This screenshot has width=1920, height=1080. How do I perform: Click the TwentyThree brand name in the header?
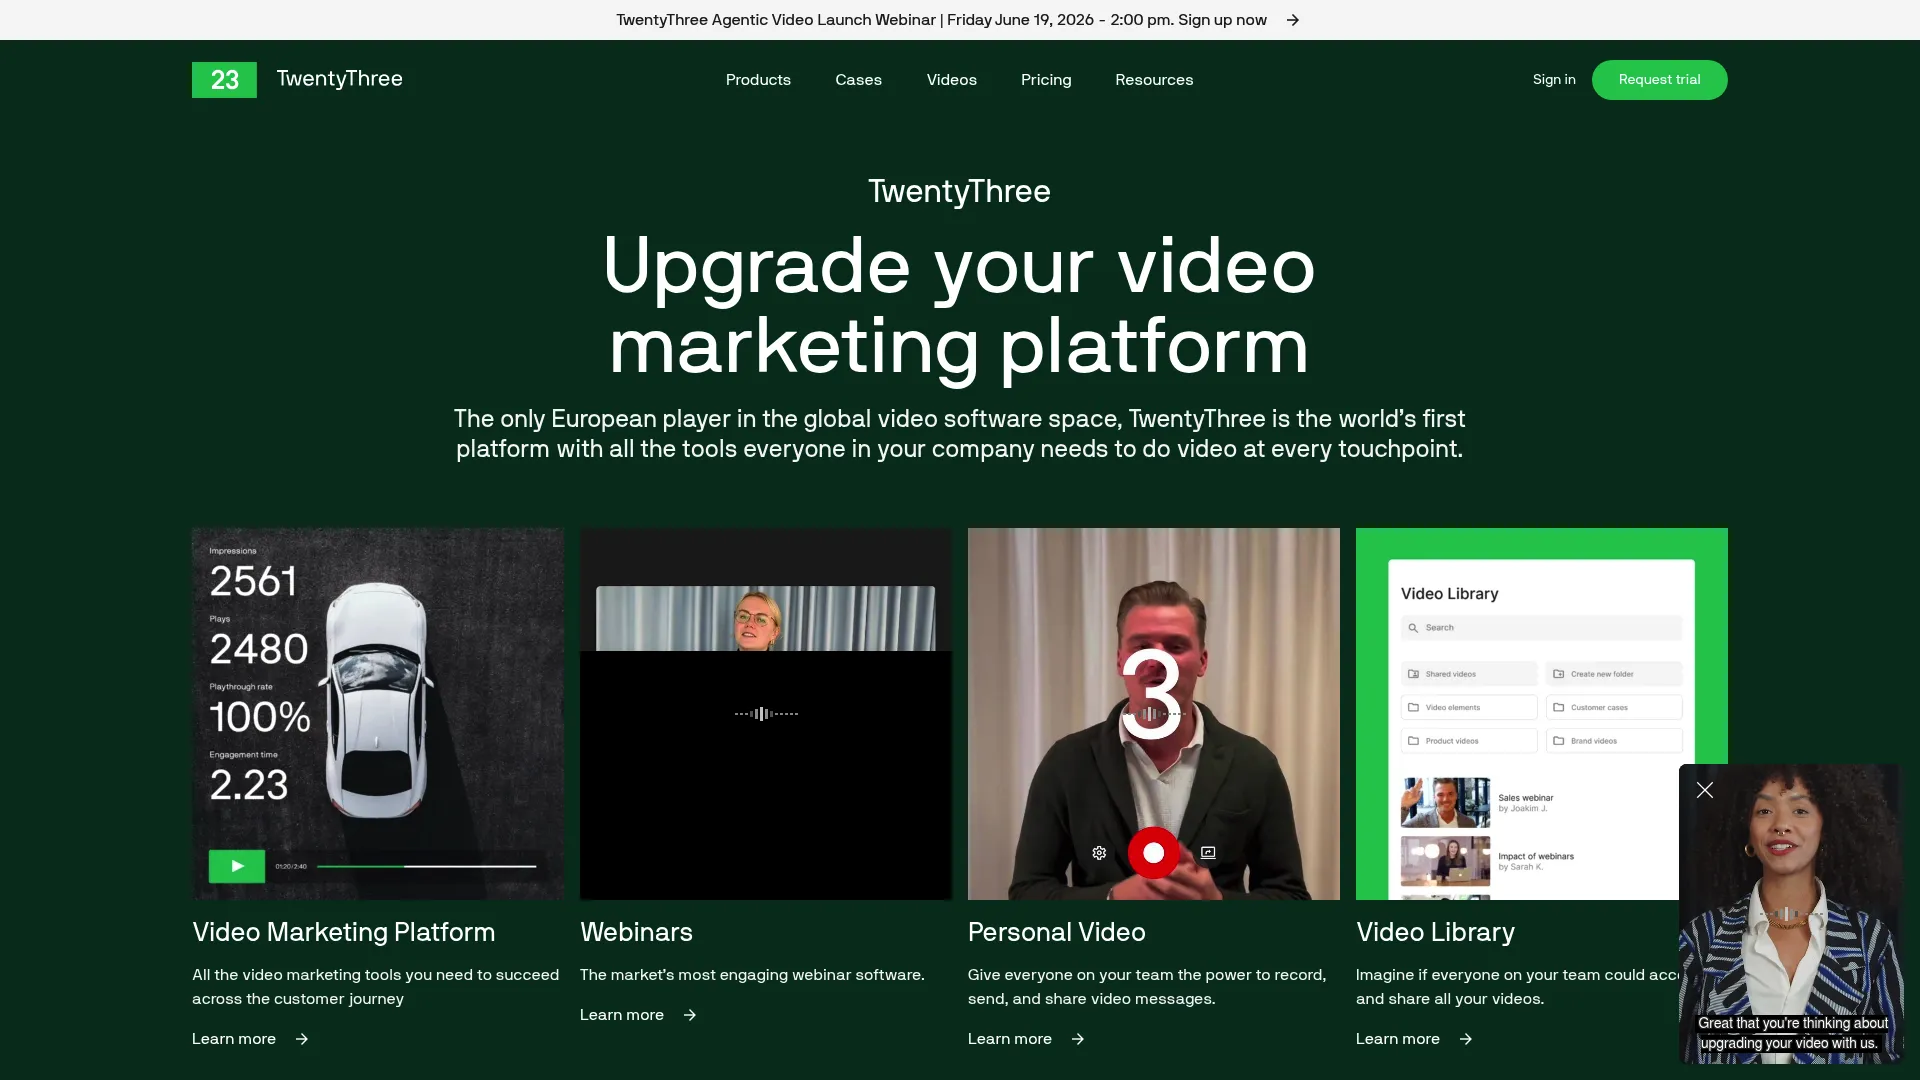[340, 79]
